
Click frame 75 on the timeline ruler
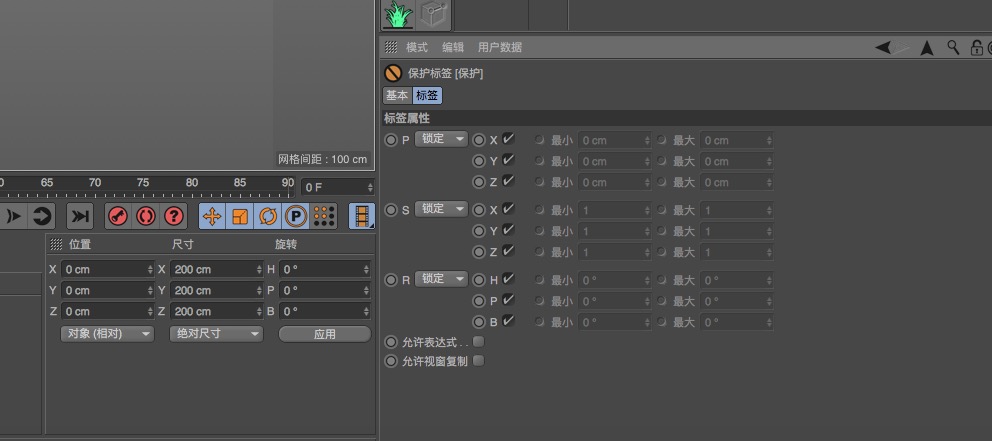(143, 183)
